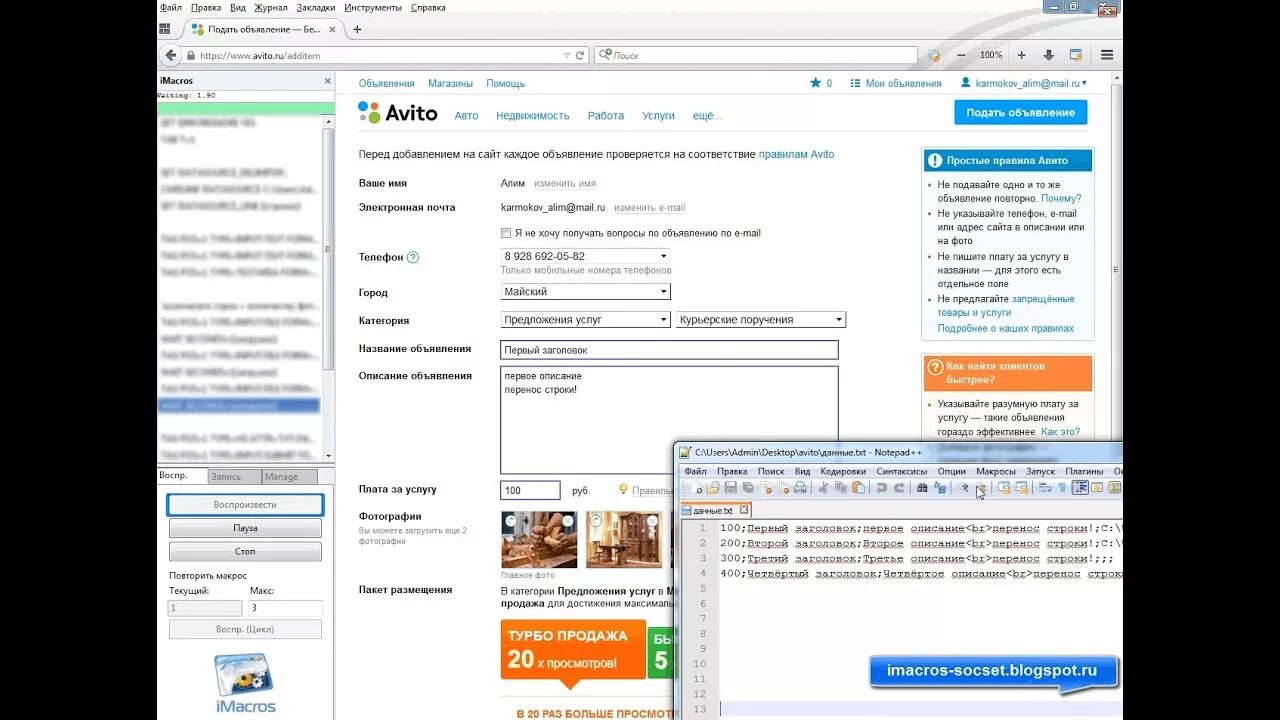
Task: Open Firefox Инструменты menu
Action: (373, 7)
